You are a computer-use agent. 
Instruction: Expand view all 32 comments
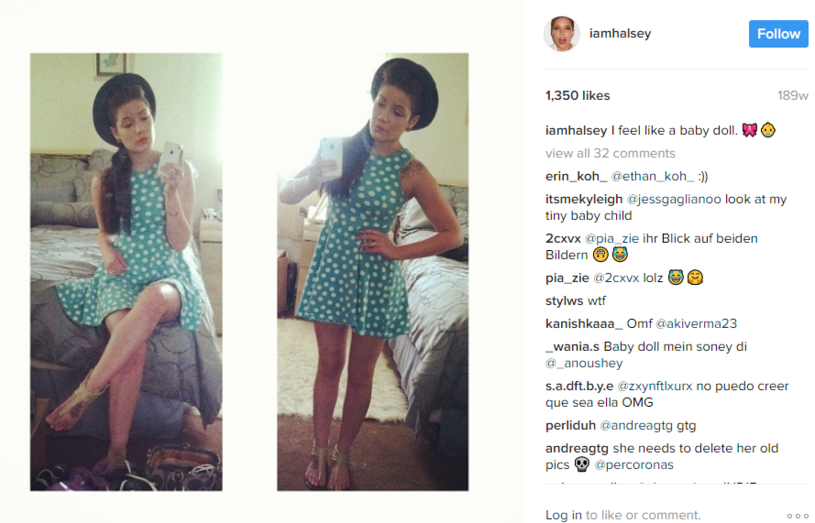610,153
